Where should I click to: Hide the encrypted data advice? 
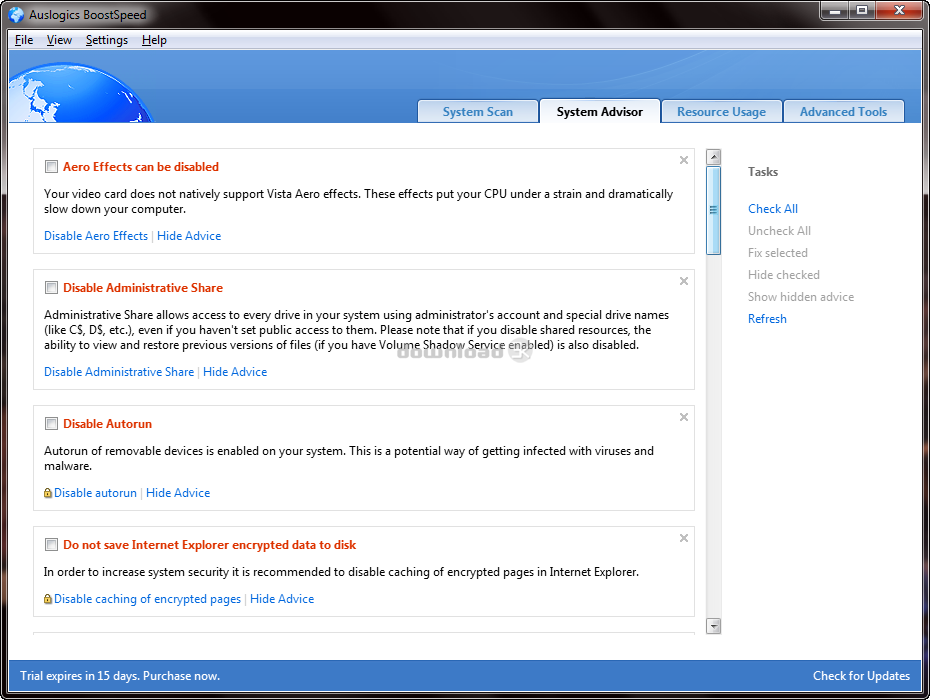pos(282,599)
